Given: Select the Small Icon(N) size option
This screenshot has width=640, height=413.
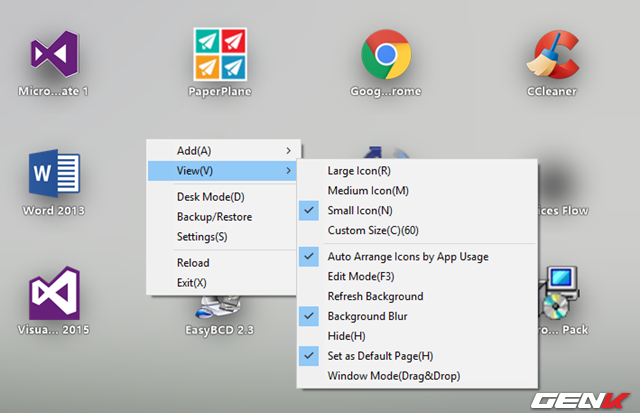Looking at the screenshot, I should point(360,211).
